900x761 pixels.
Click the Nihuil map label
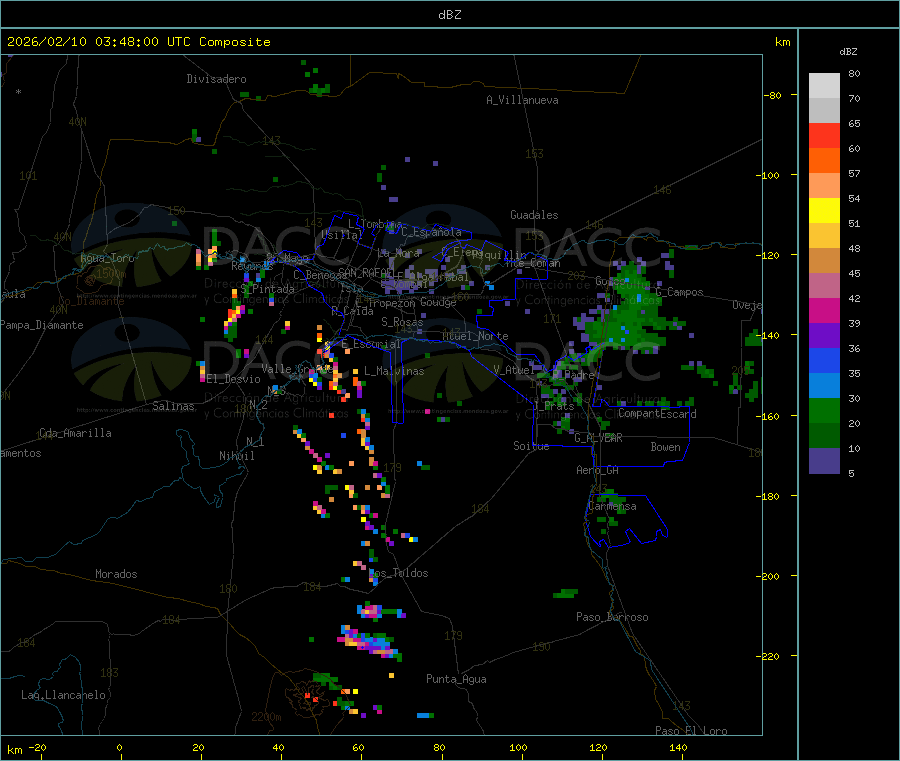coord(237,456)
